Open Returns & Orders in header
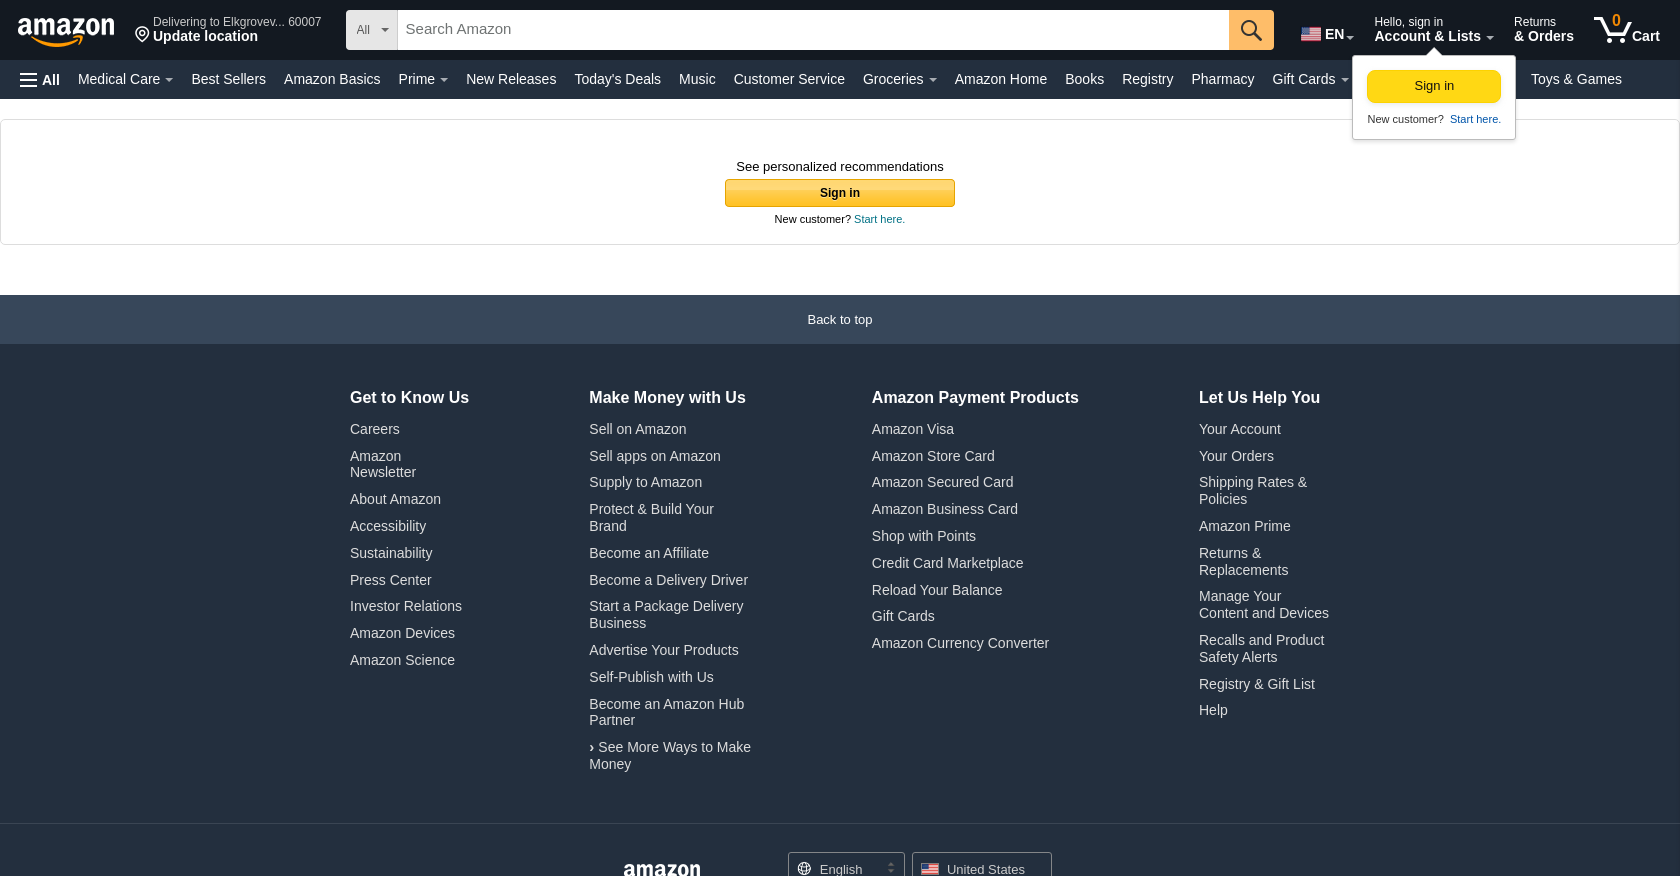Viewport: 1680px width, 876px height. (1543, 29)
